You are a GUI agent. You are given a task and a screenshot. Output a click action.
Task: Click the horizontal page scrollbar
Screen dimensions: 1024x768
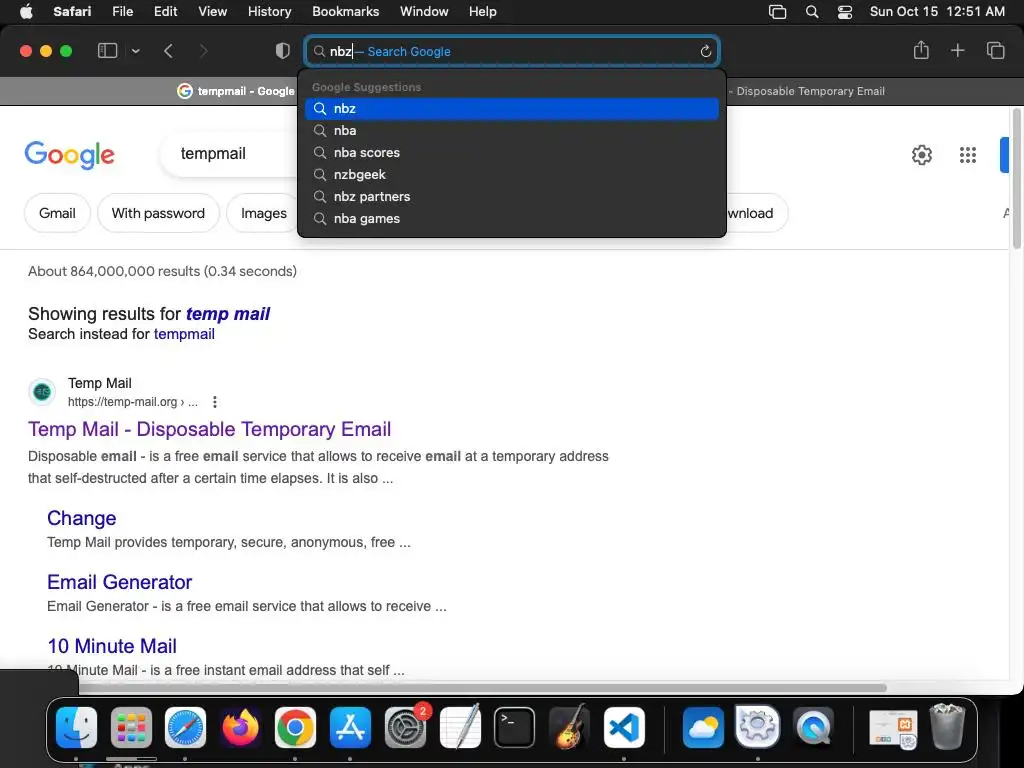coord(483,688)
